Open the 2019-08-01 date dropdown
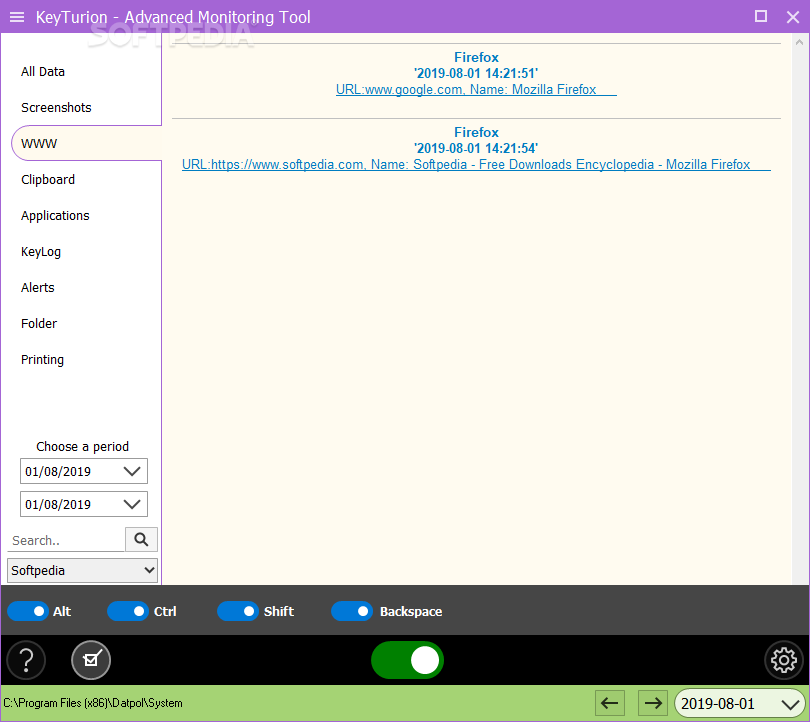Image resolution: width=810 pixels, height=722 pixels. 739,703
